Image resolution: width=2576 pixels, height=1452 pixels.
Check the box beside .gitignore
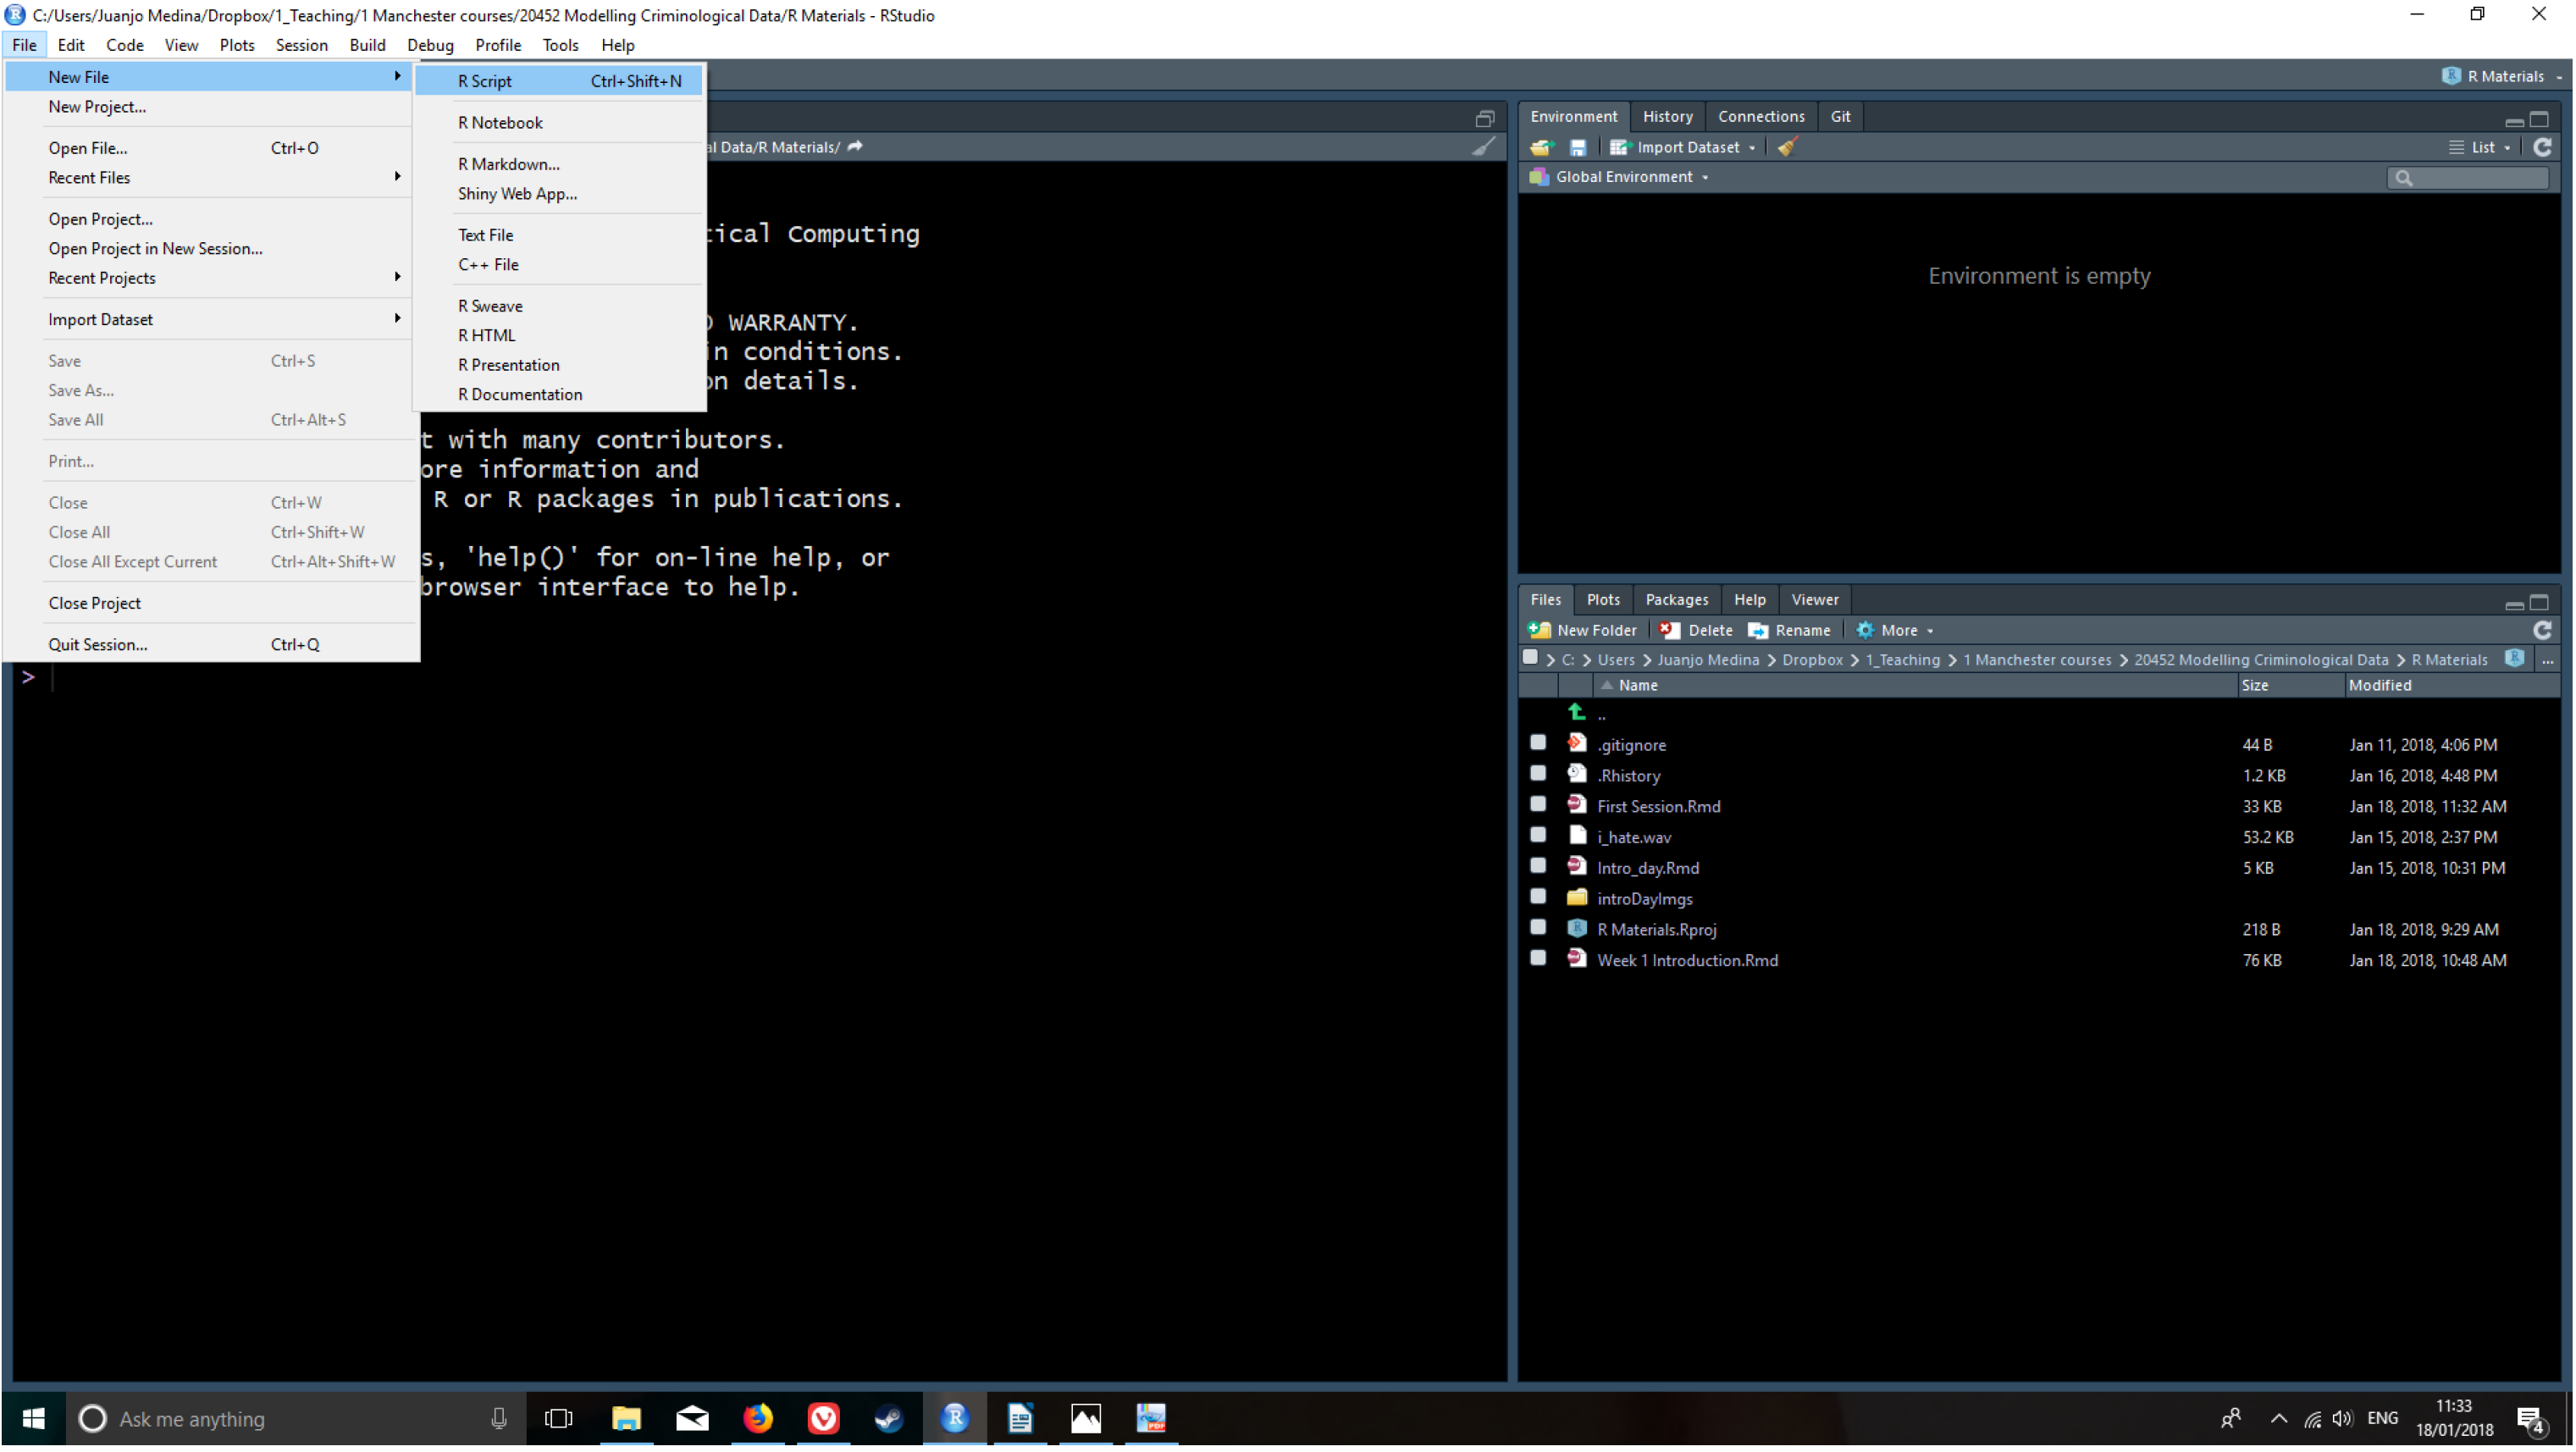point(1538,744)
